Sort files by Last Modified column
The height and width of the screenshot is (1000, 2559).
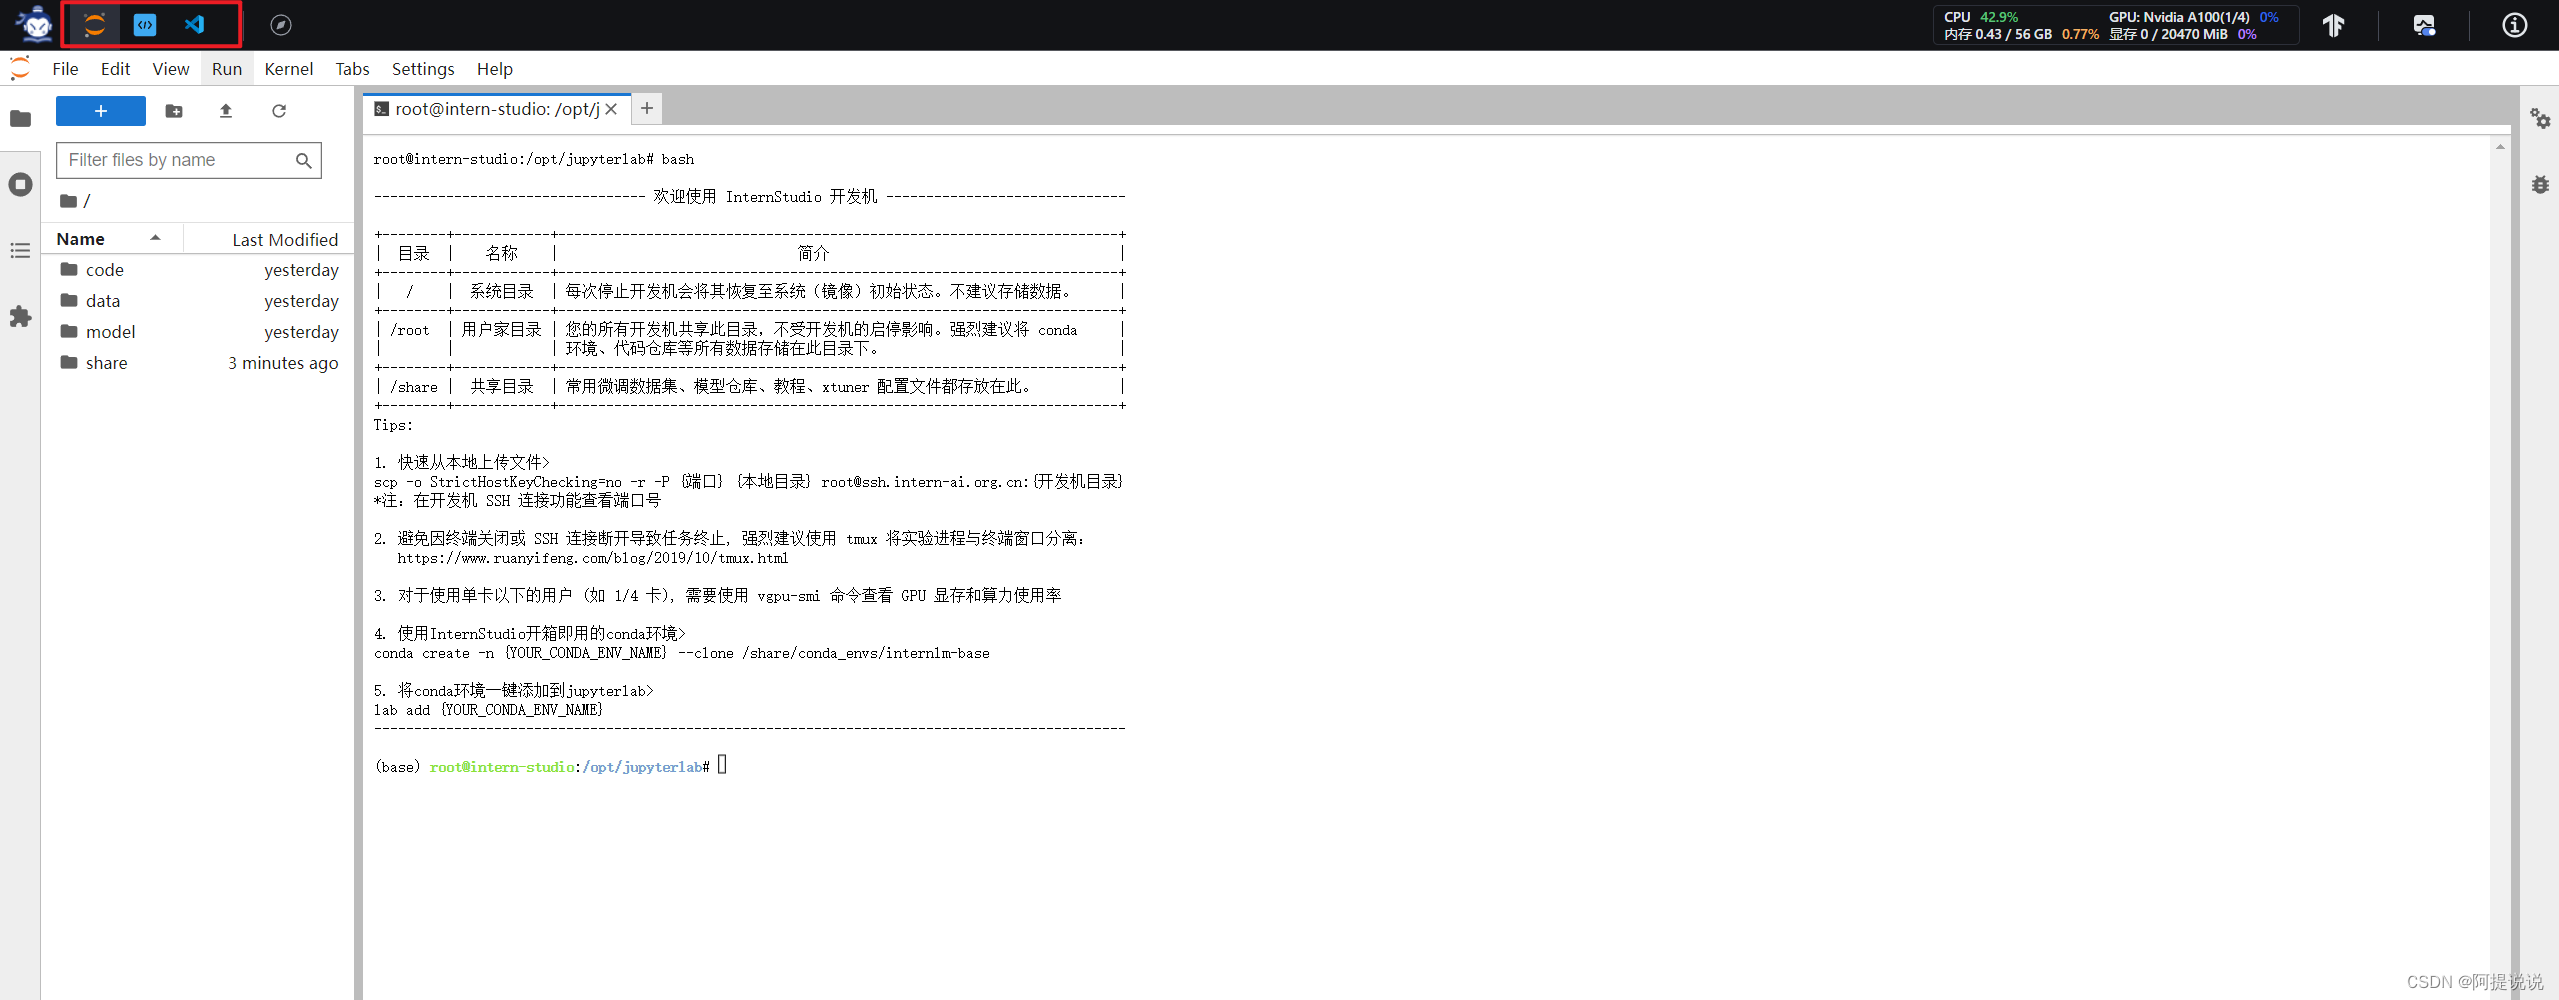tap(269, 239)
